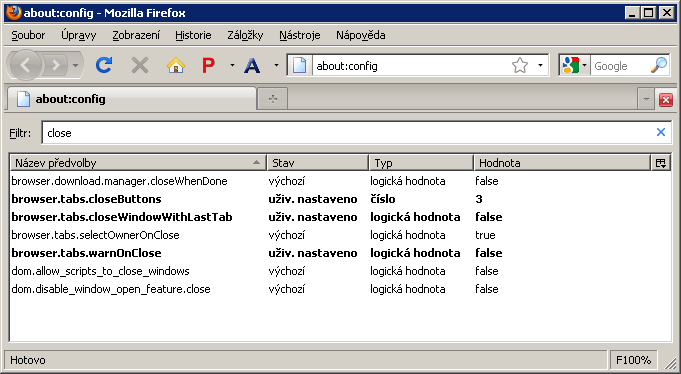Open the Záložky menu
The width and height of the screenshot is (681, 374).
(245, 35)
